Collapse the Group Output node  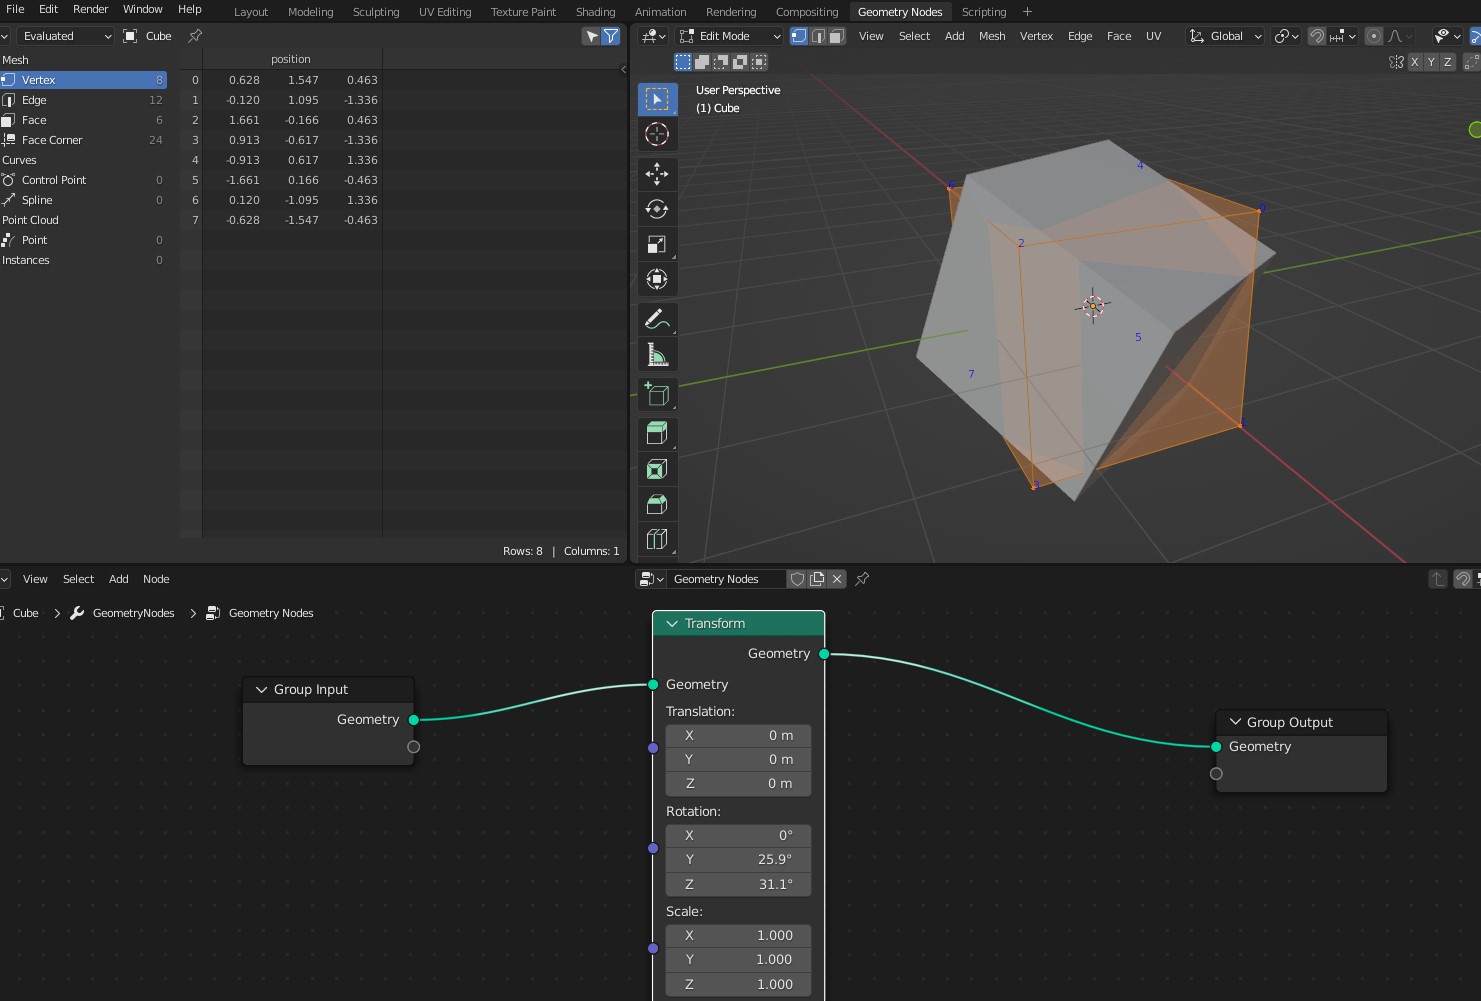(1235, 722)
